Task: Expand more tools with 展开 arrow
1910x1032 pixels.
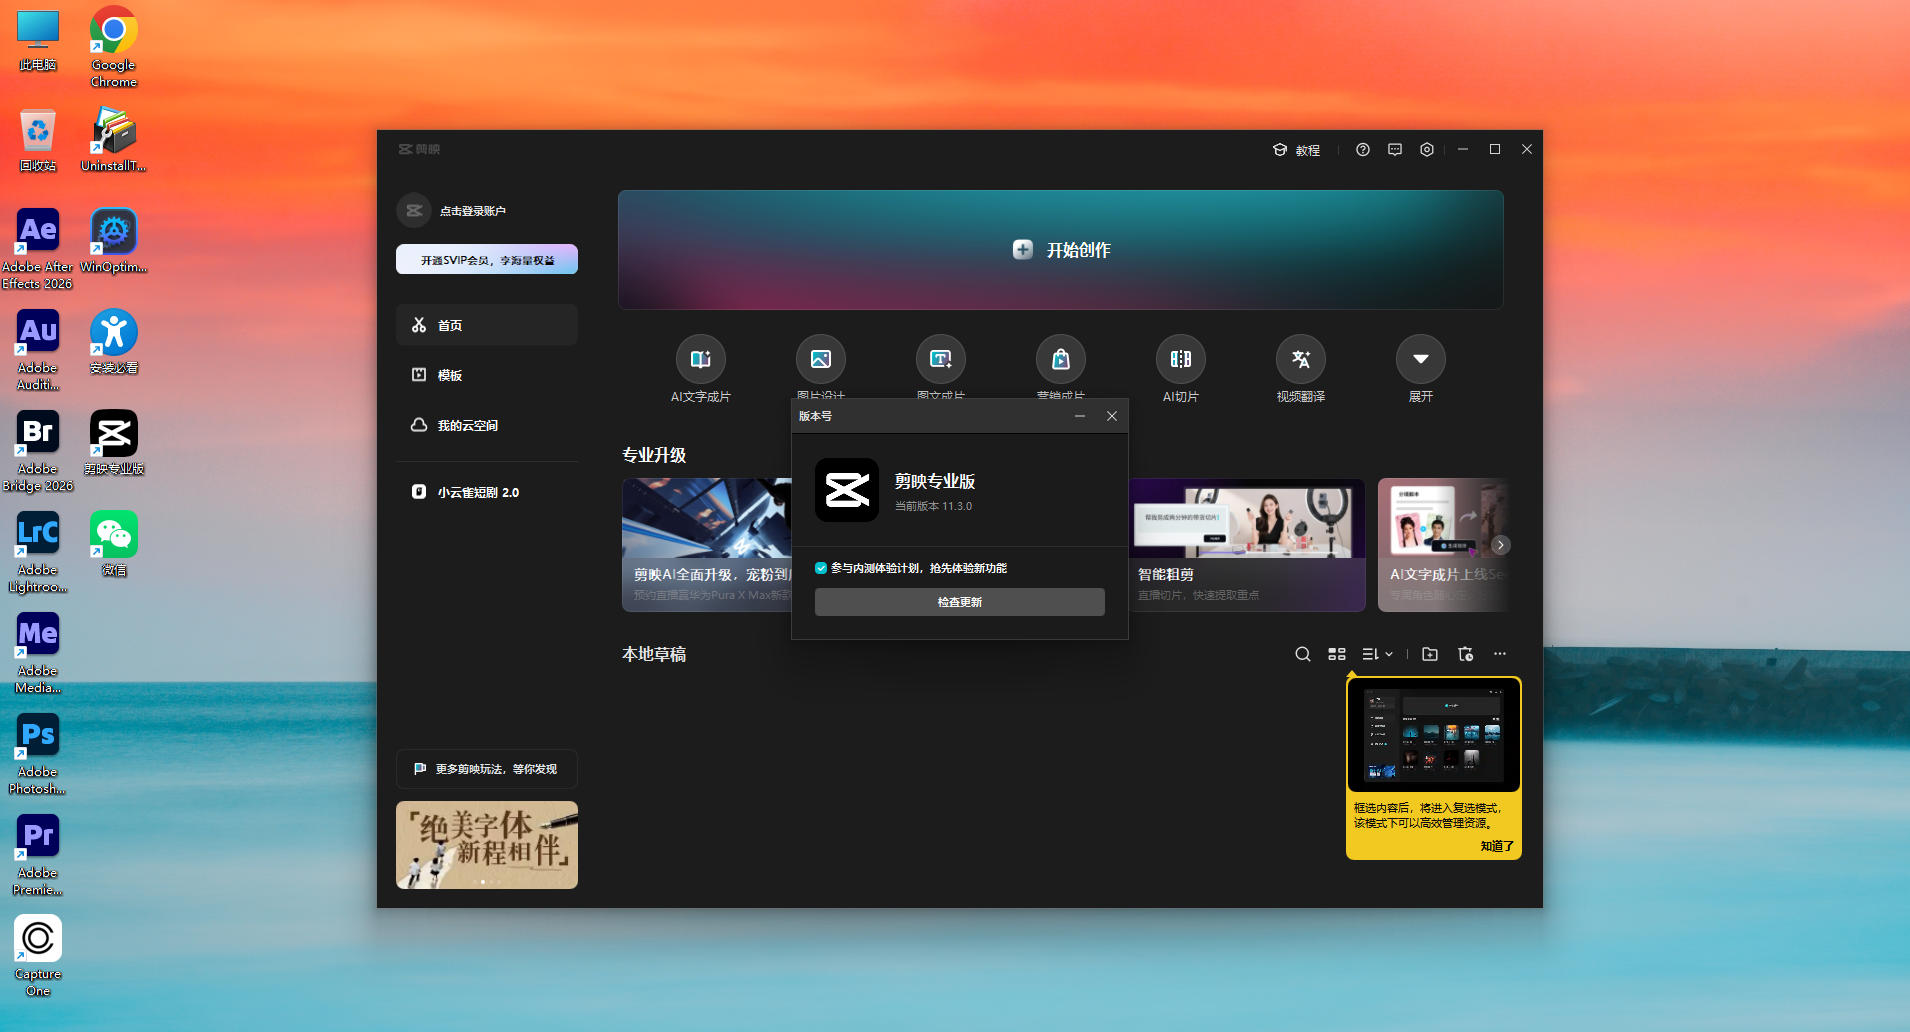Action: click(1420, 359)
